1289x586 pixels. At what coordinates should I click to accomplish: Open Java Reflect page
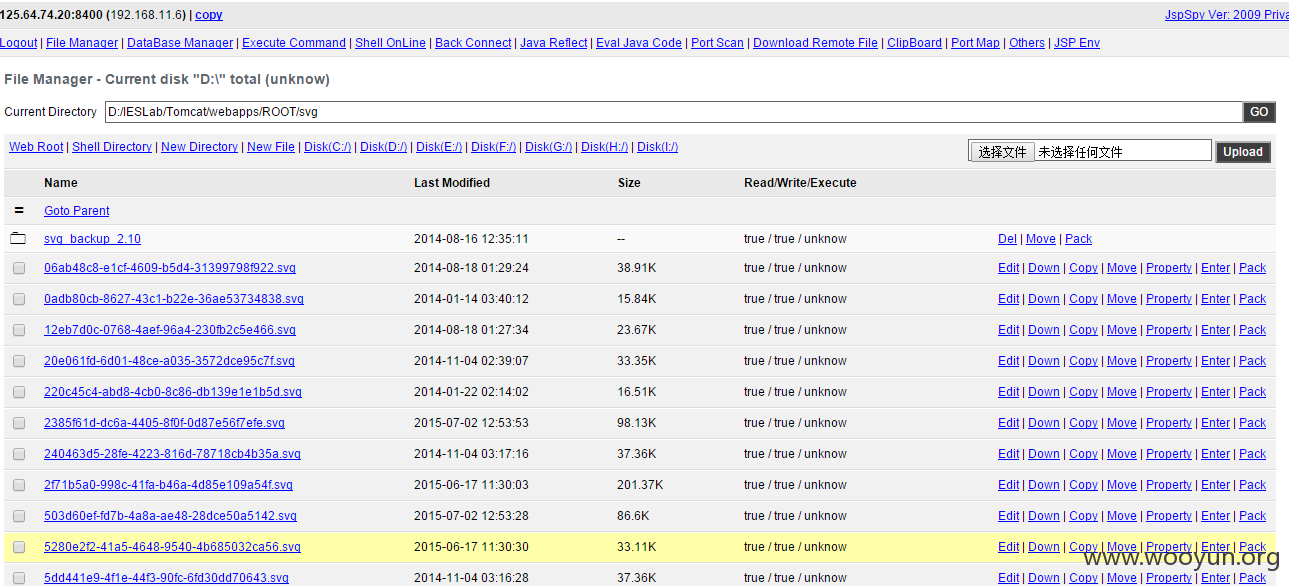click(x=554, y=43)
